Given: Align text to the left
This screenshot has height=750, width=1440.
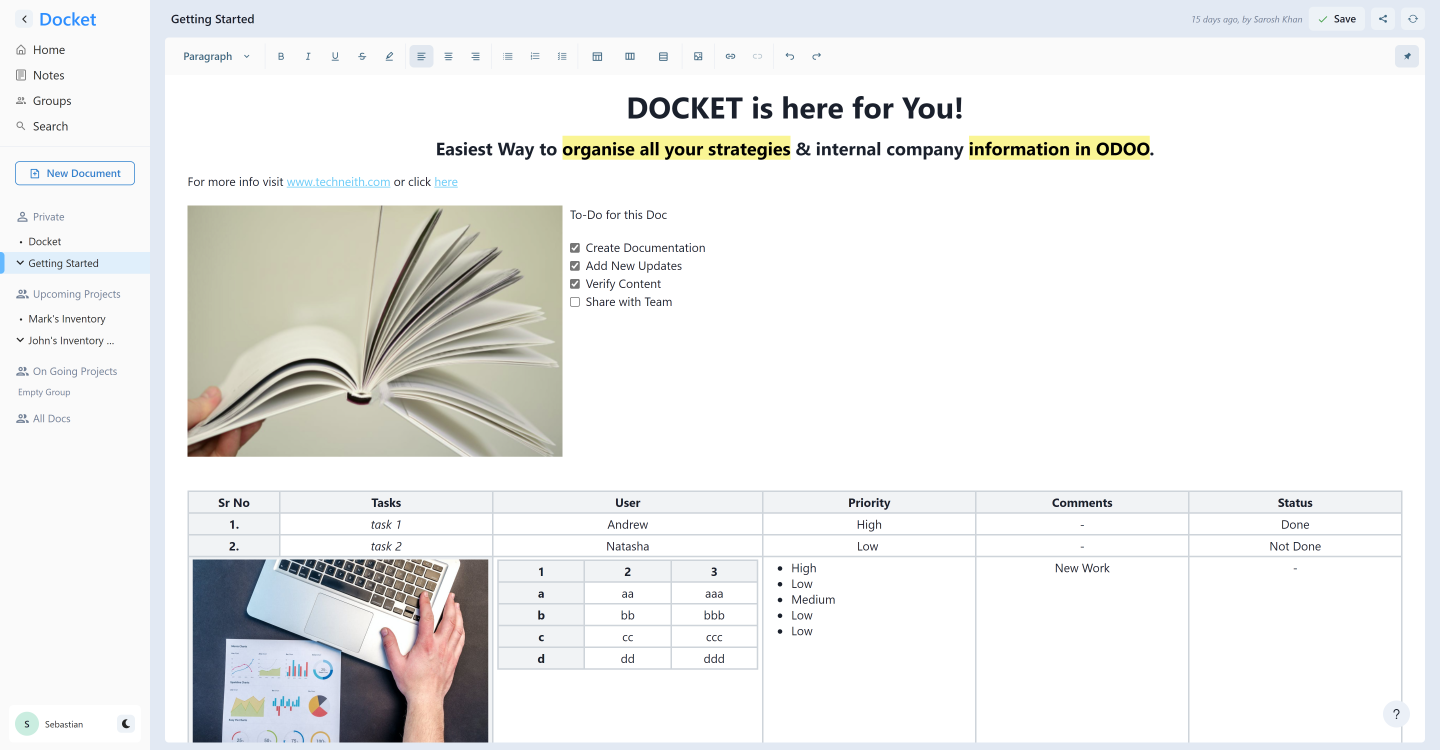Looking at the screenshot, I should point(421,56).
